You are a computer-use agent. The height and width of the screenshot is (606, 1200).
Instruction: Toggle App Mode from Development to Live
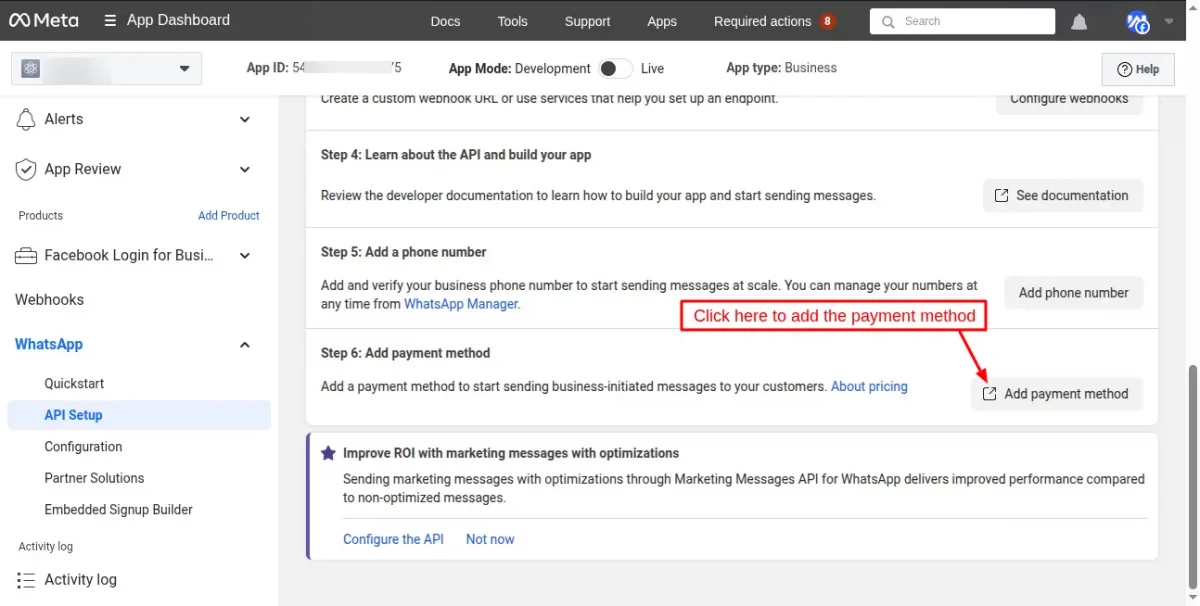coord(615,68)
